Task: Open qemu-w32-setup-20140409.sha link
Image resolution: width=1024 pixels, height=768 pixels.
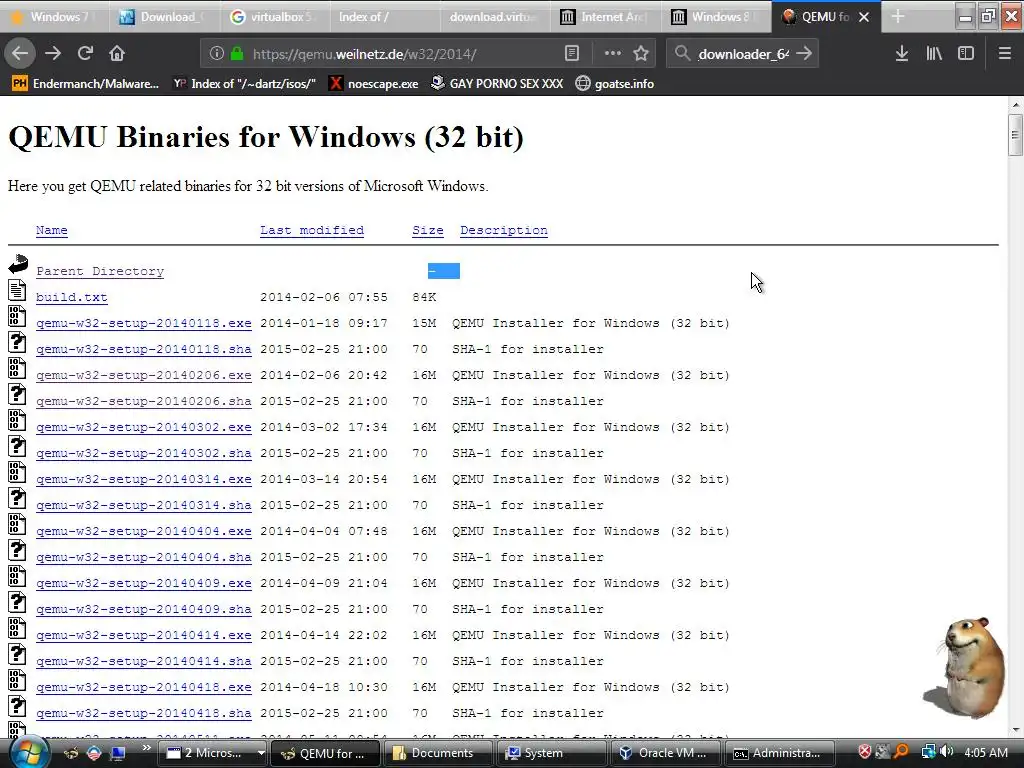Action: (144, 609)
